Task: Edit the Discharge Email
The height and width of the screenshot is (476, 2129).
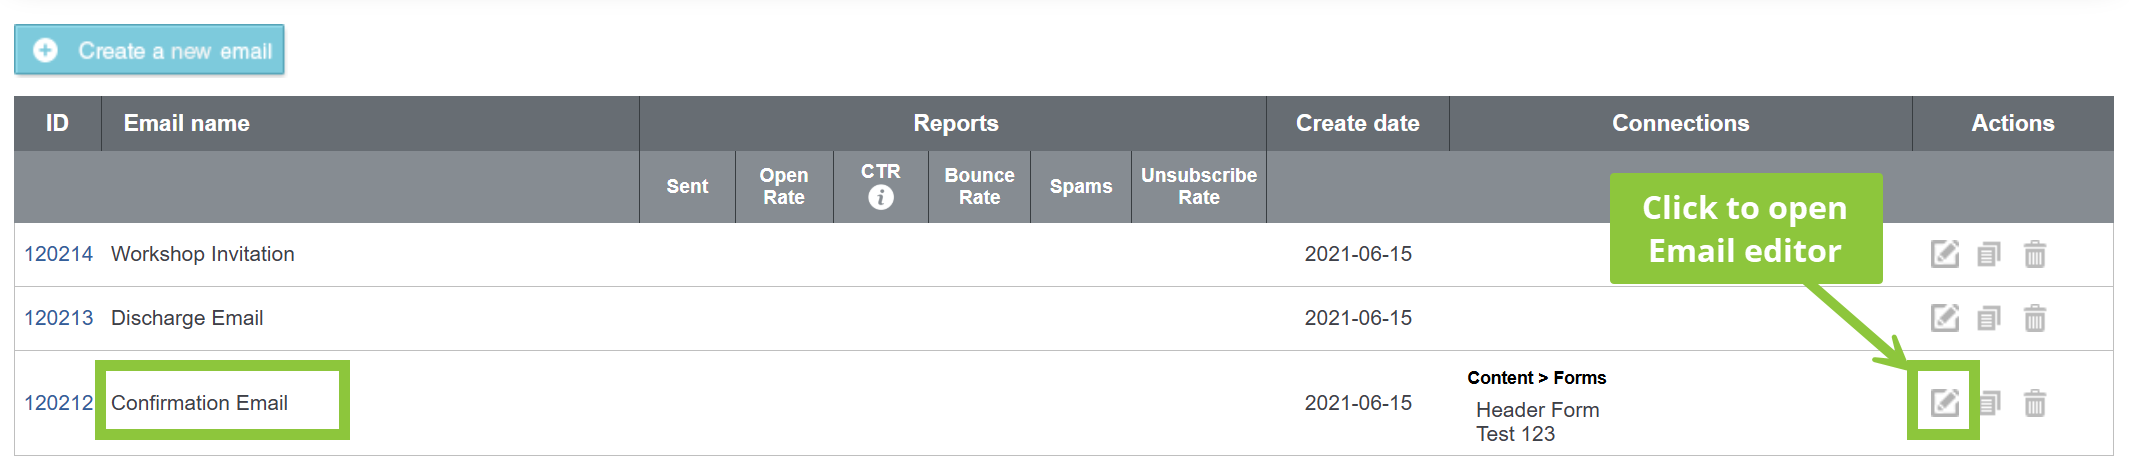Action: click(1944, 318)
